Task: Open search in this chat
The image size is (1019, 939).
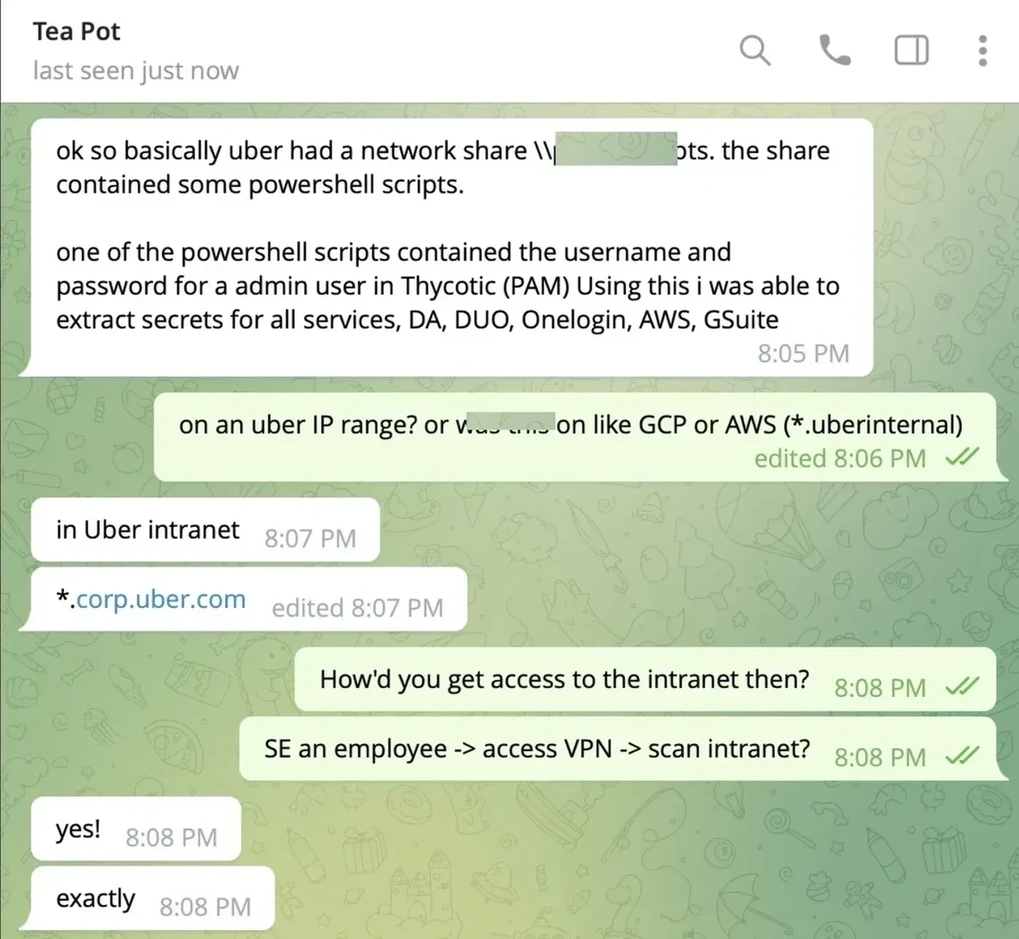Action: point(755,51)
